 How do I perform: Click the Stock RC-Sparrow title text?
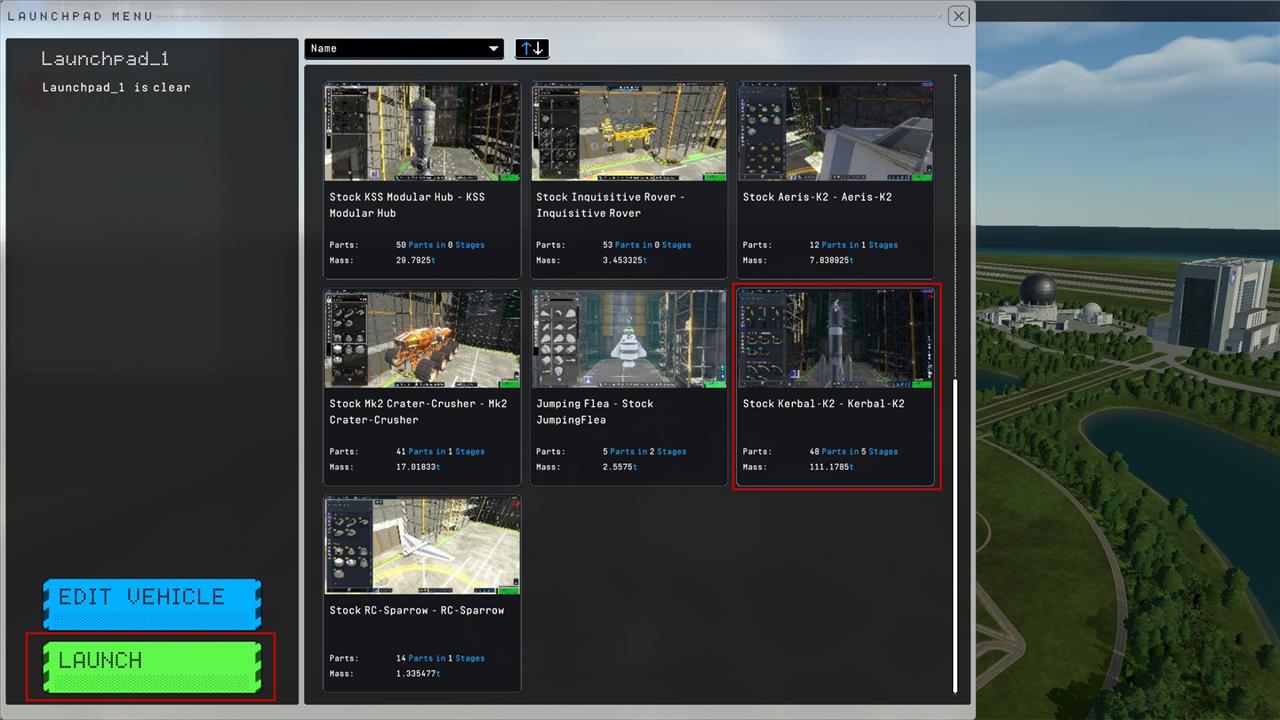(417, 610)
